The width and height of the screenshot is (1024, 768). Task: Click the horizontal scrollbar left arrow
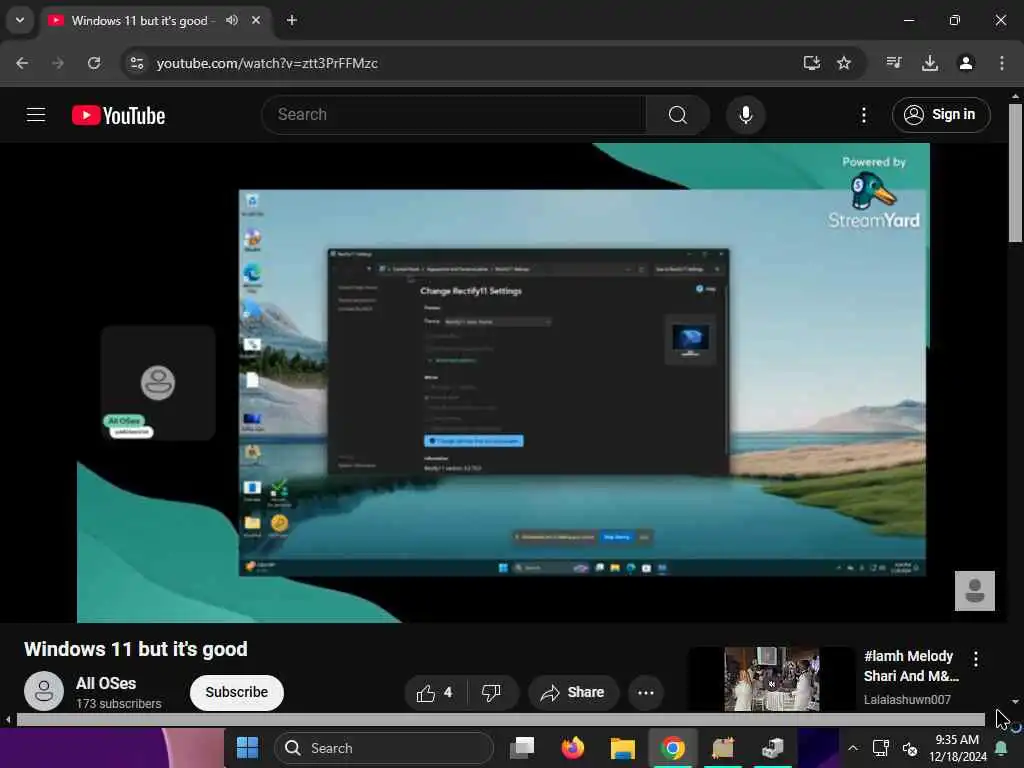click(x=7, y=720)
